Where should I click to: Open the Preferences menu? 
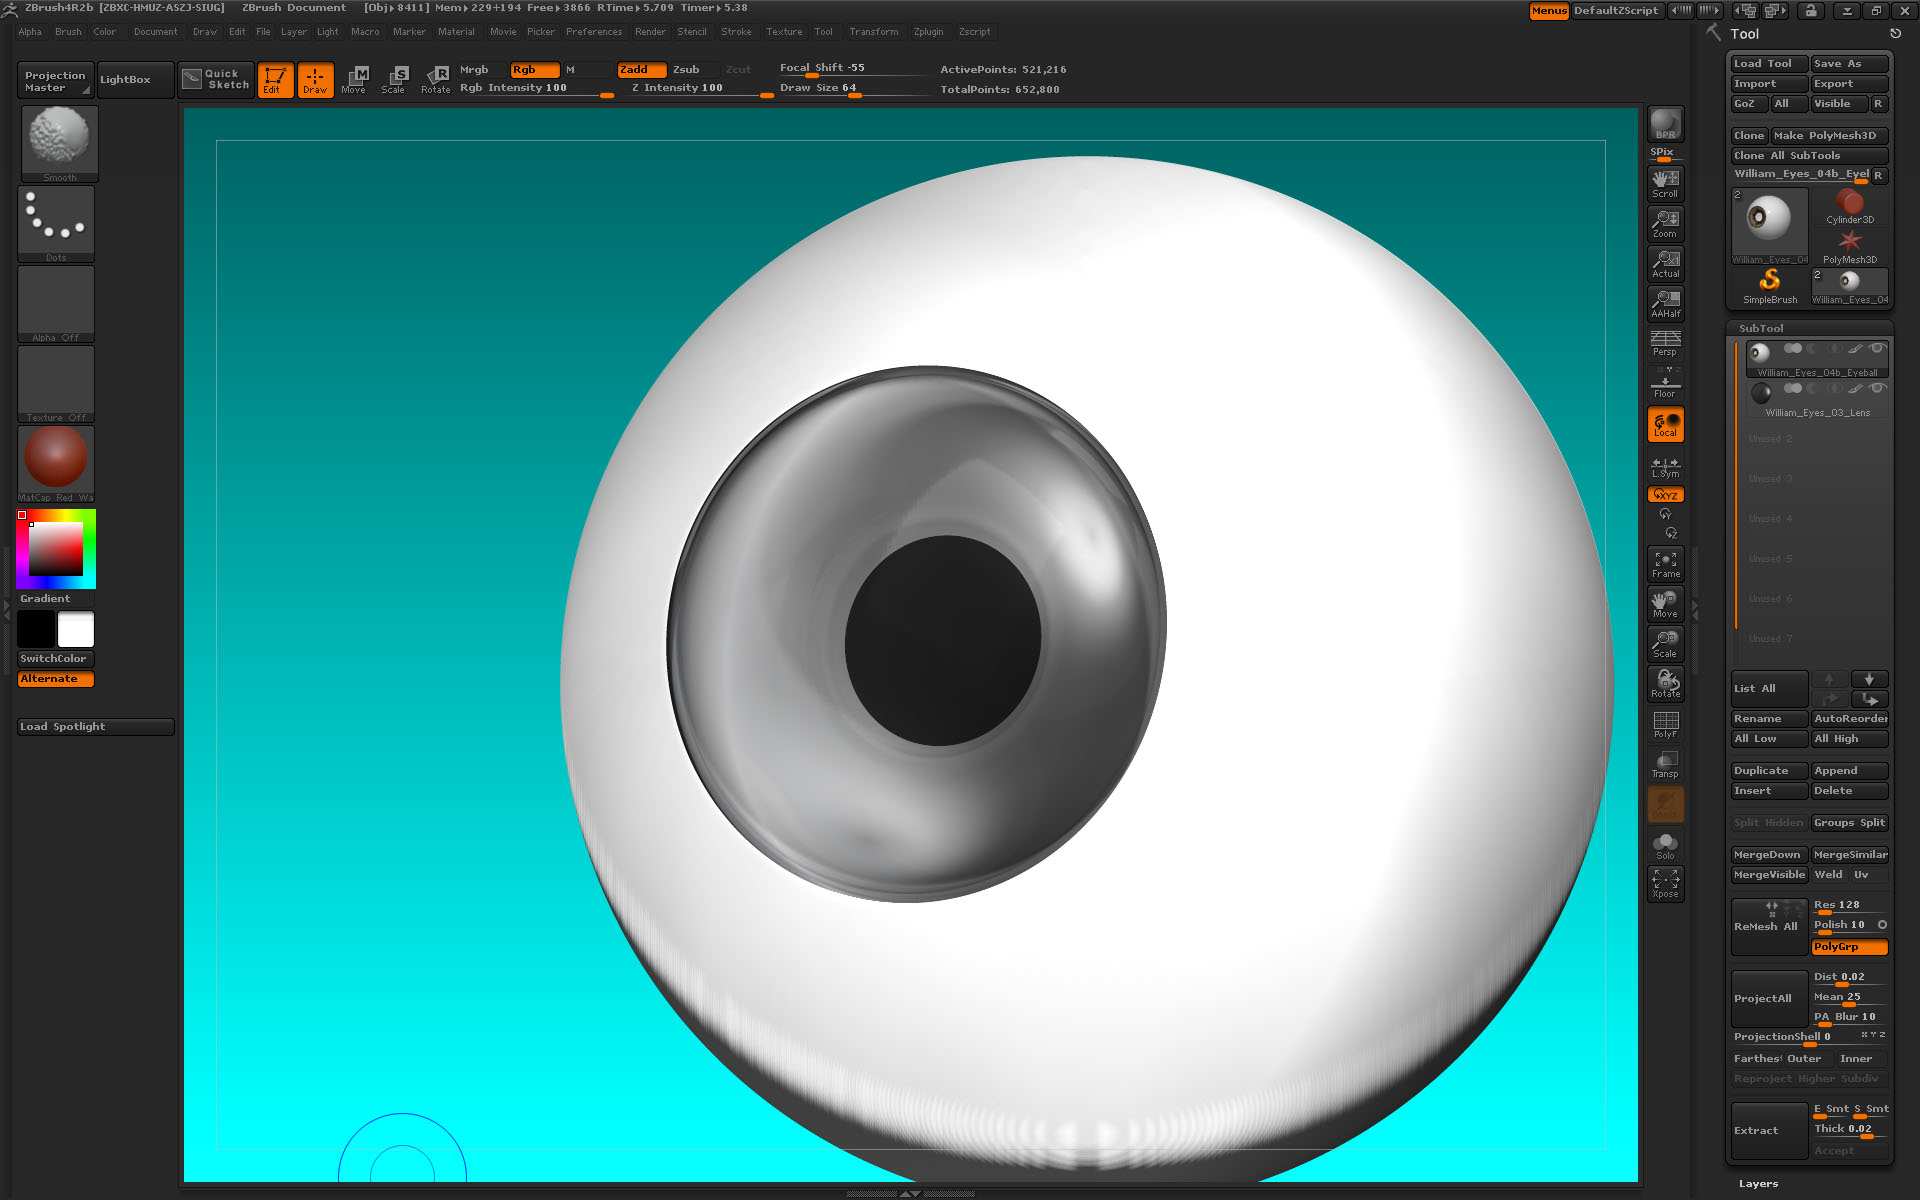[594, 31]
